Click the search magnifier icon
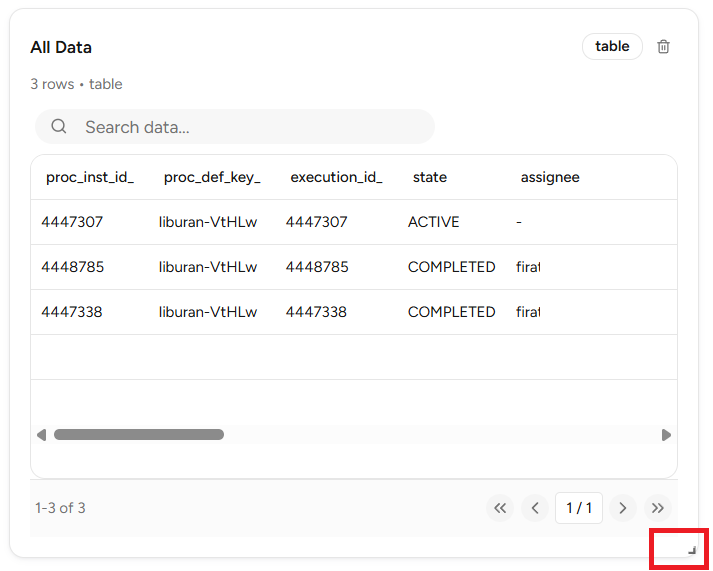Screen dimensions: 713x571 click(x=59, y=126)
